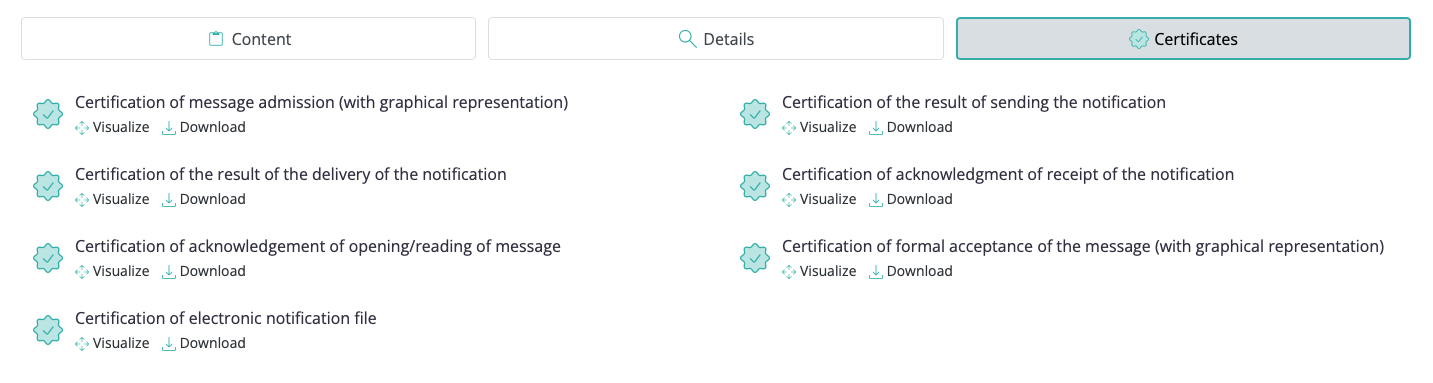Image resolution: width=1433 pixels, height=383 pixels.
Task: Visualize opening/reading acknowledgement certificate
Action: click(112, 271)
